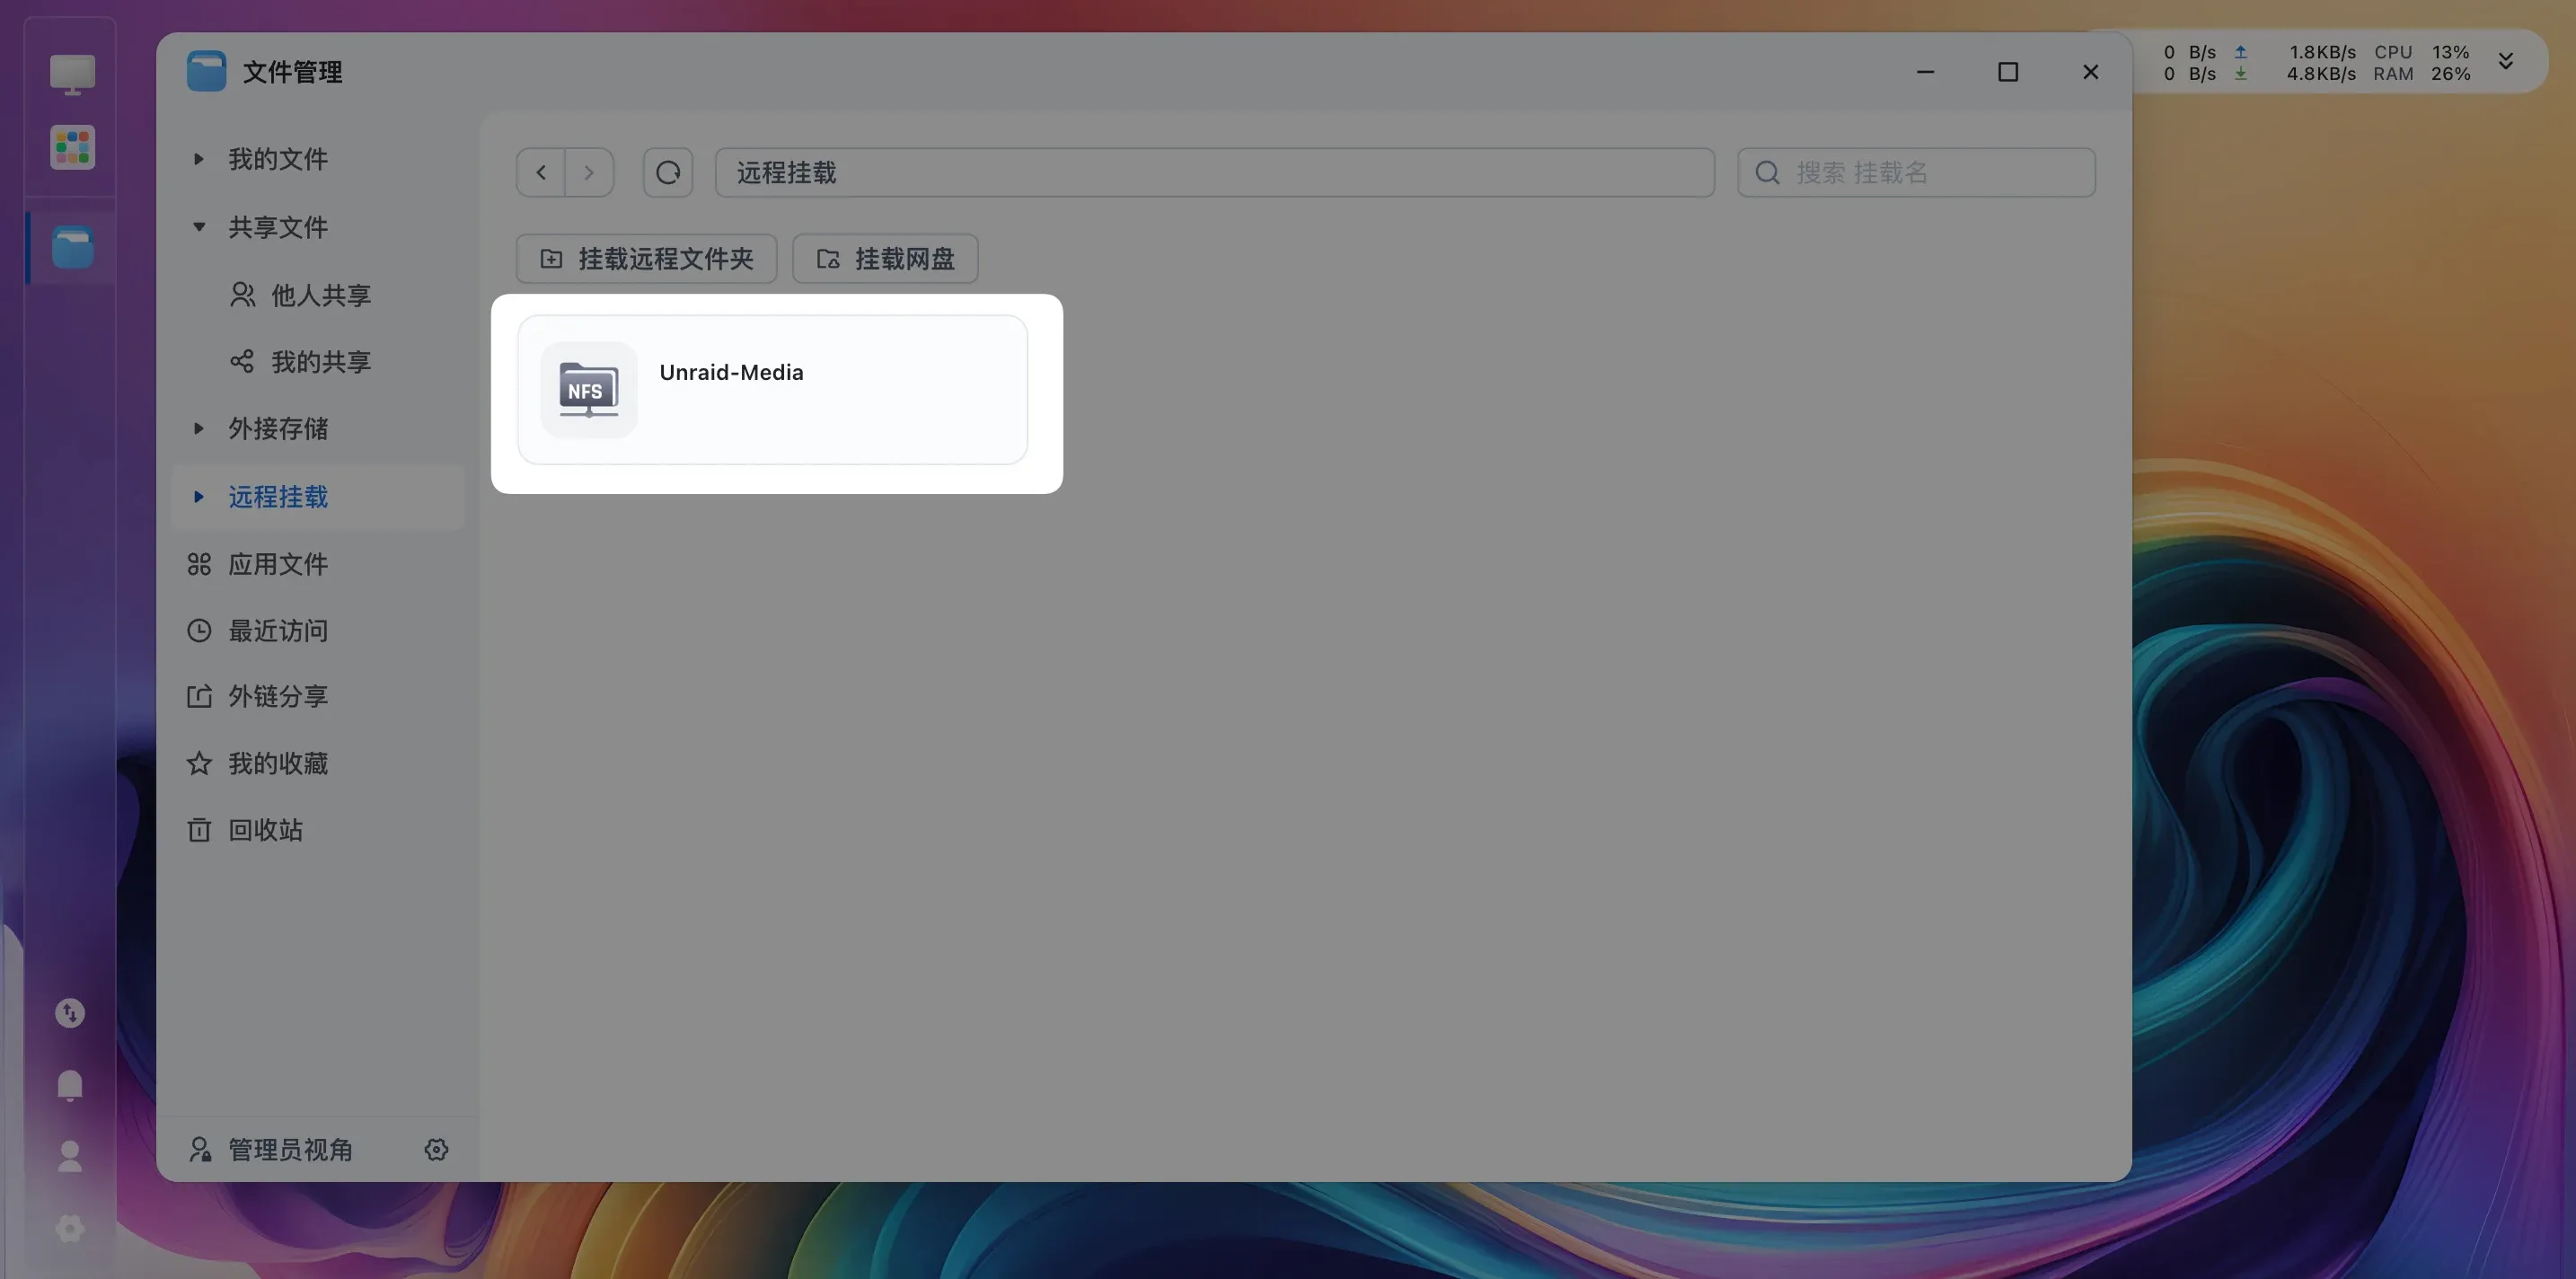Open the app grid icon in dock
The width and height of the screenshot is (2576, 1279).
(x=72, y=148)
